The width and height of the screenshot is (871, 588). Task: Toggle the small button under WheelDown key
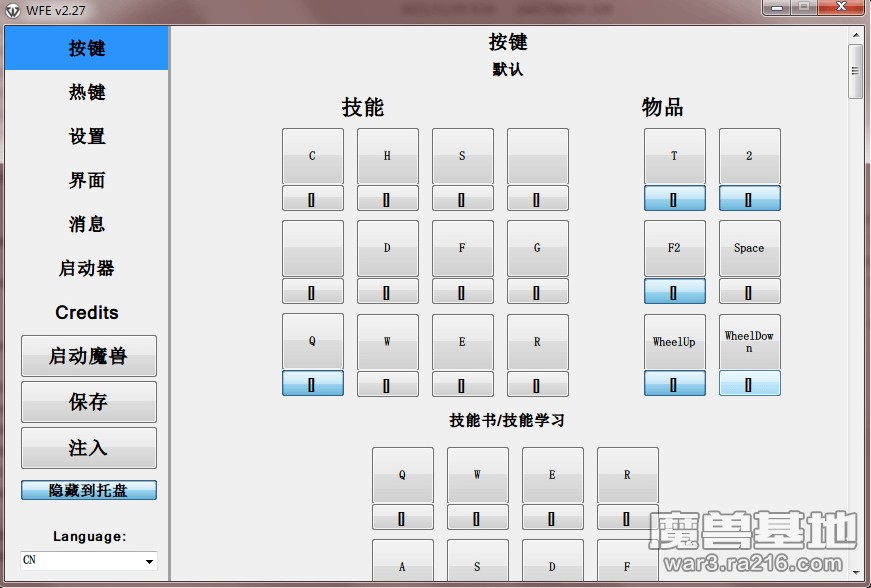tap(749, 384)
